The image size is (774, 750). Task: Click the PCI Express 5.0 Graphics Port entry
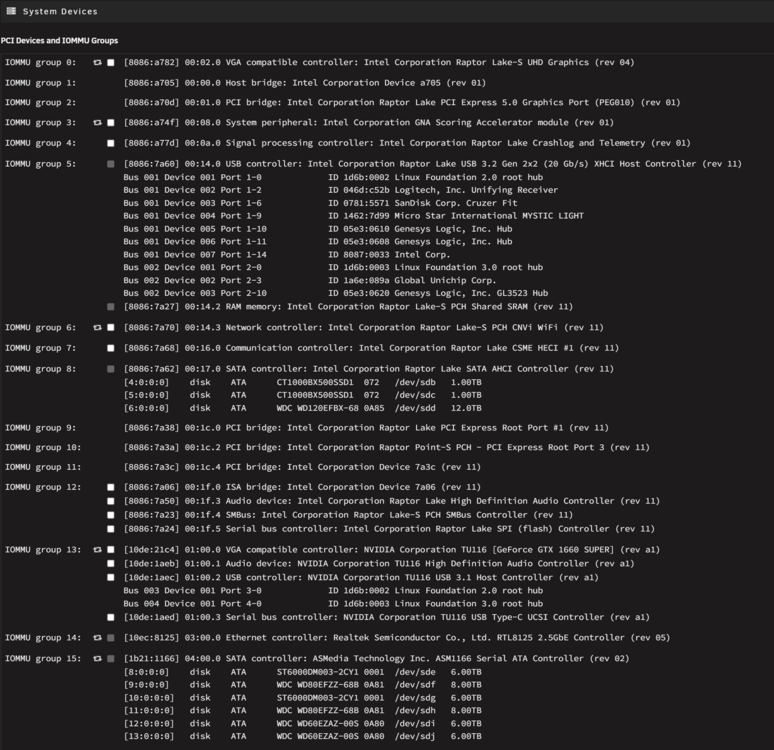[x=402, y=103]
